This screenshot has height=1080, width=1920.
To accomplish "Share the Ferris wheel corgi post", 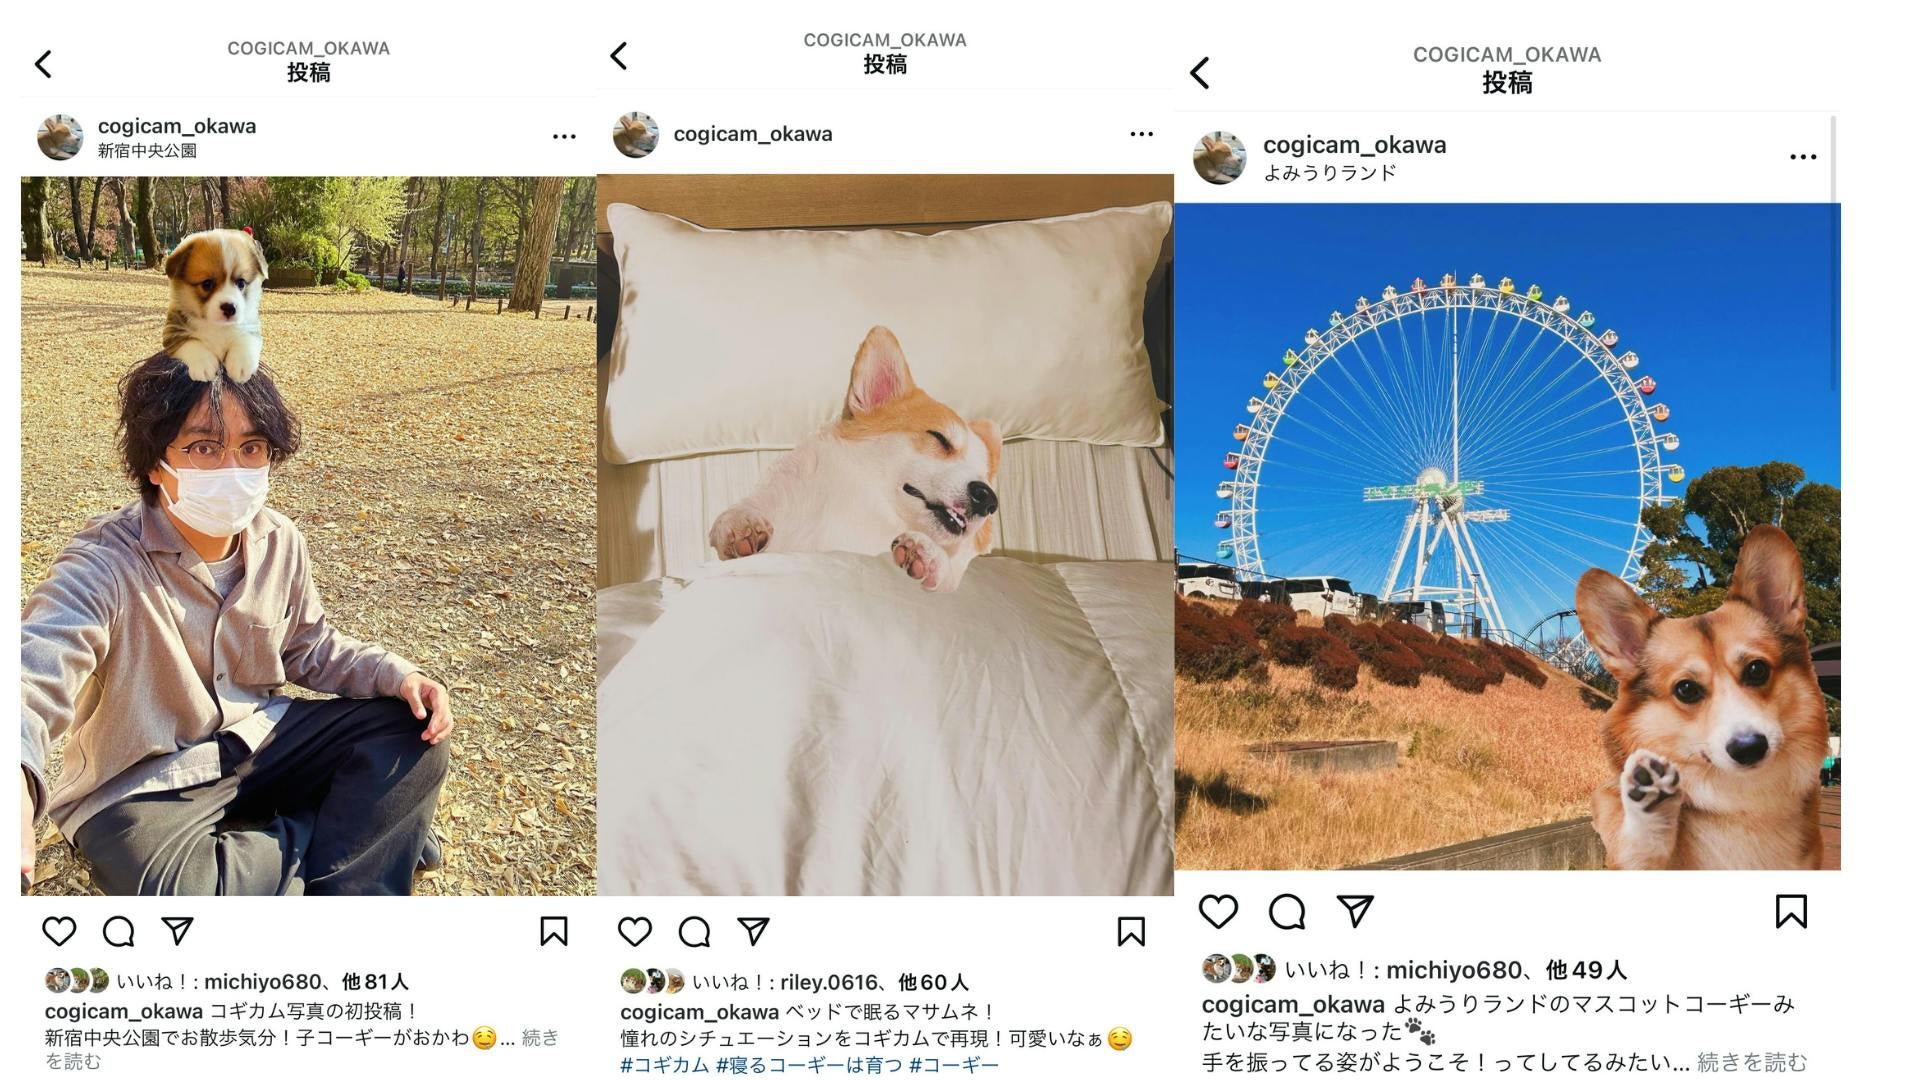I will tap(1355, 911).
